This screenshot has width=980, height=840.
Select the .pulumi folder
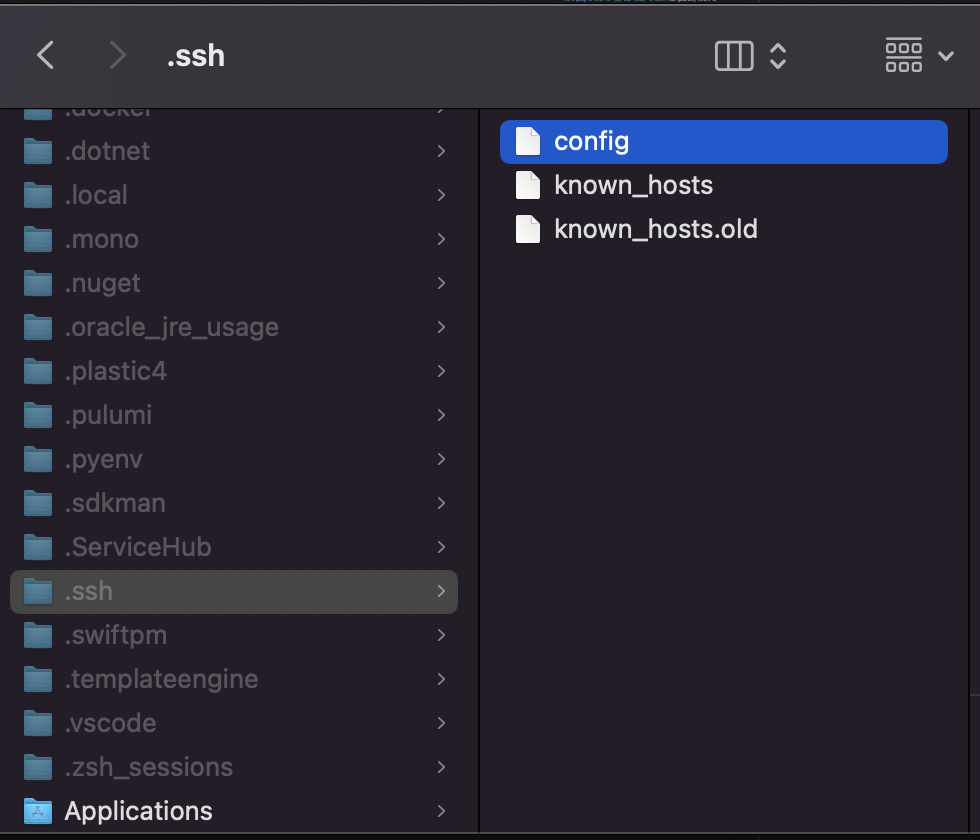pos(234,415)
